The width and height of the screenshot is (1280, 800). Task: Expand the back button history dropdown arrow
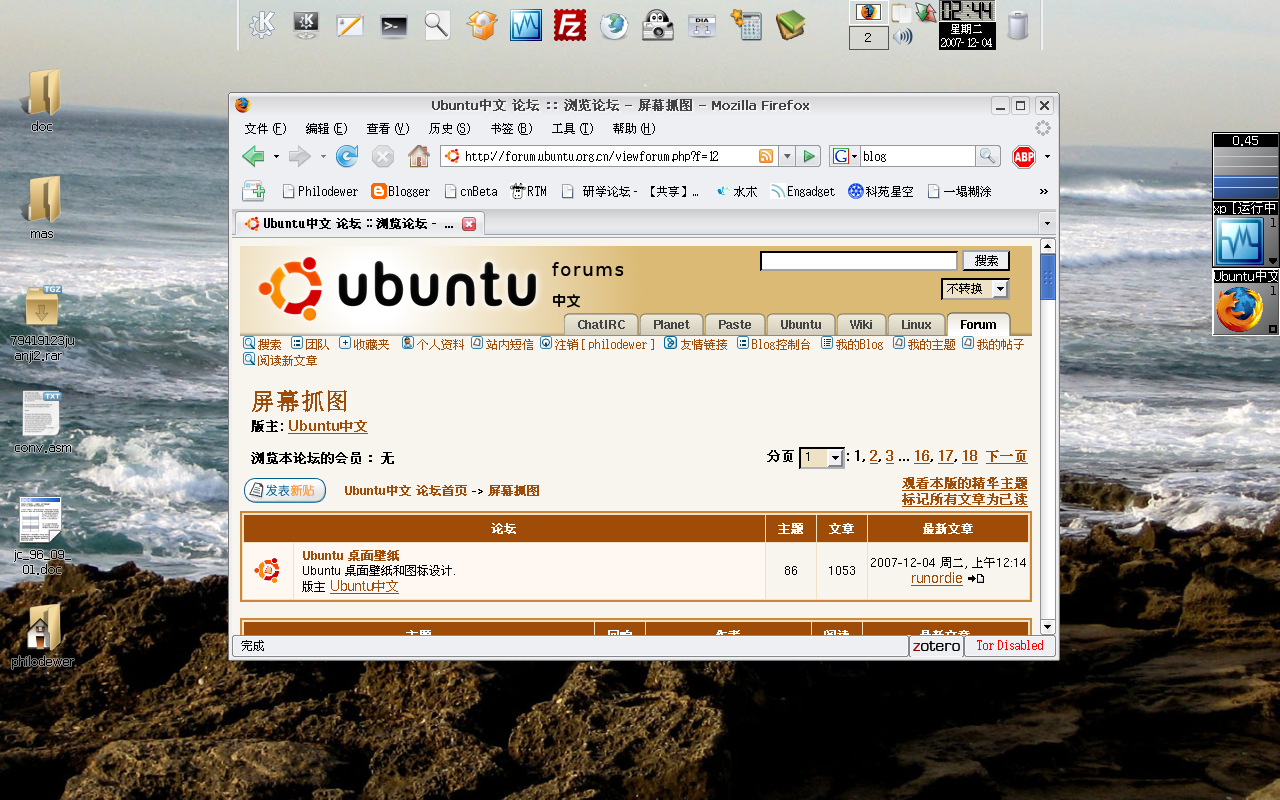276,157
